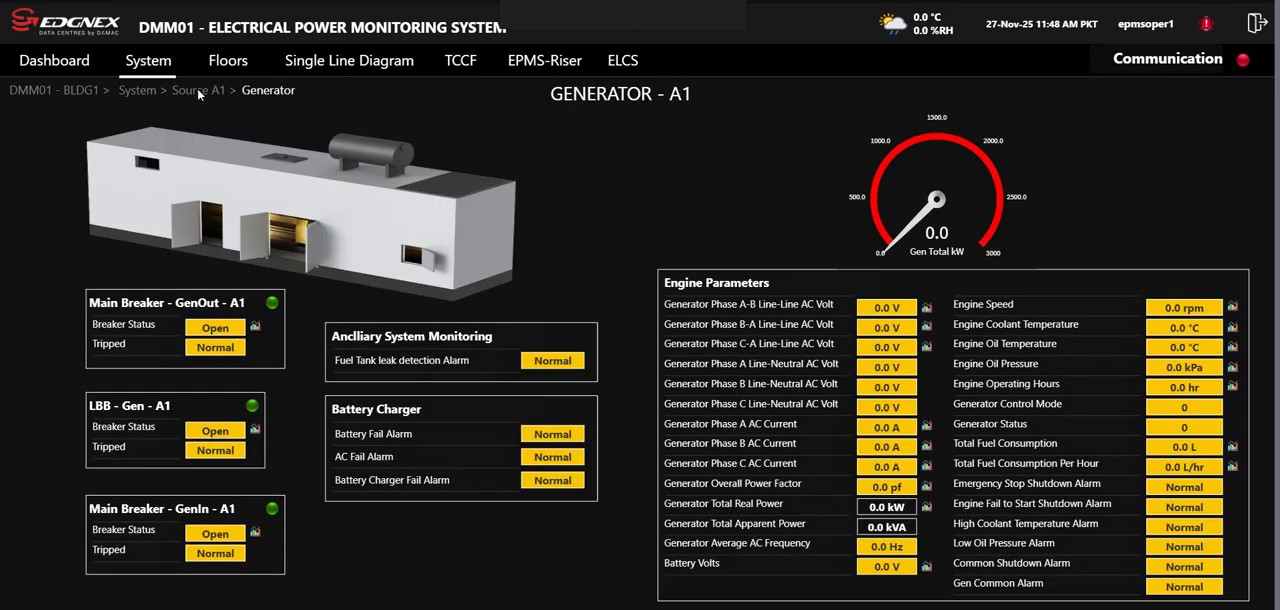Open trend icon for Overall Power Factor
This screenshot has width=1280, height=610.
(927, 487)
